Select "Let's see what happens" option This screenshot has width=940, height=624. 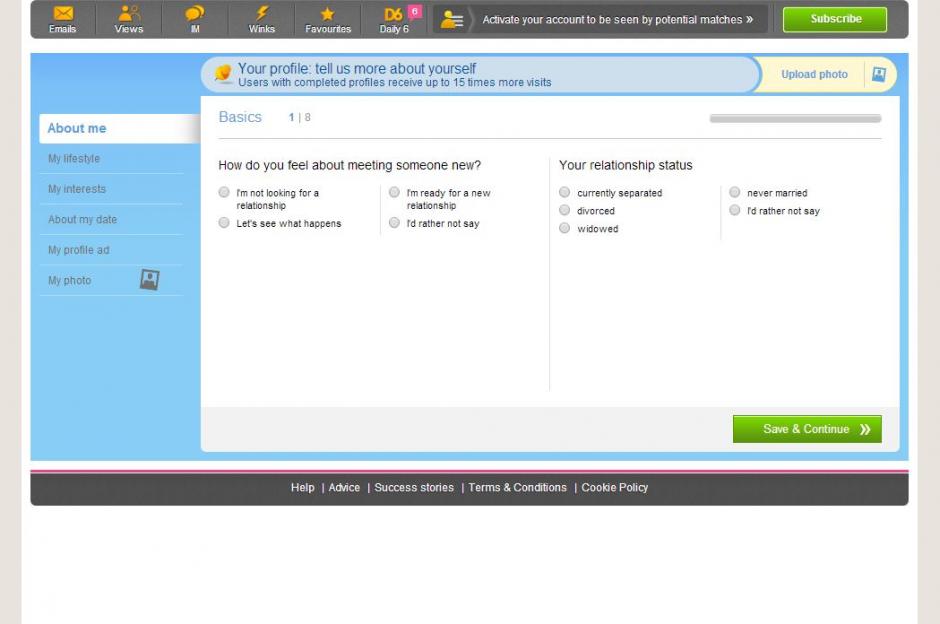click(x=224, y=223)
